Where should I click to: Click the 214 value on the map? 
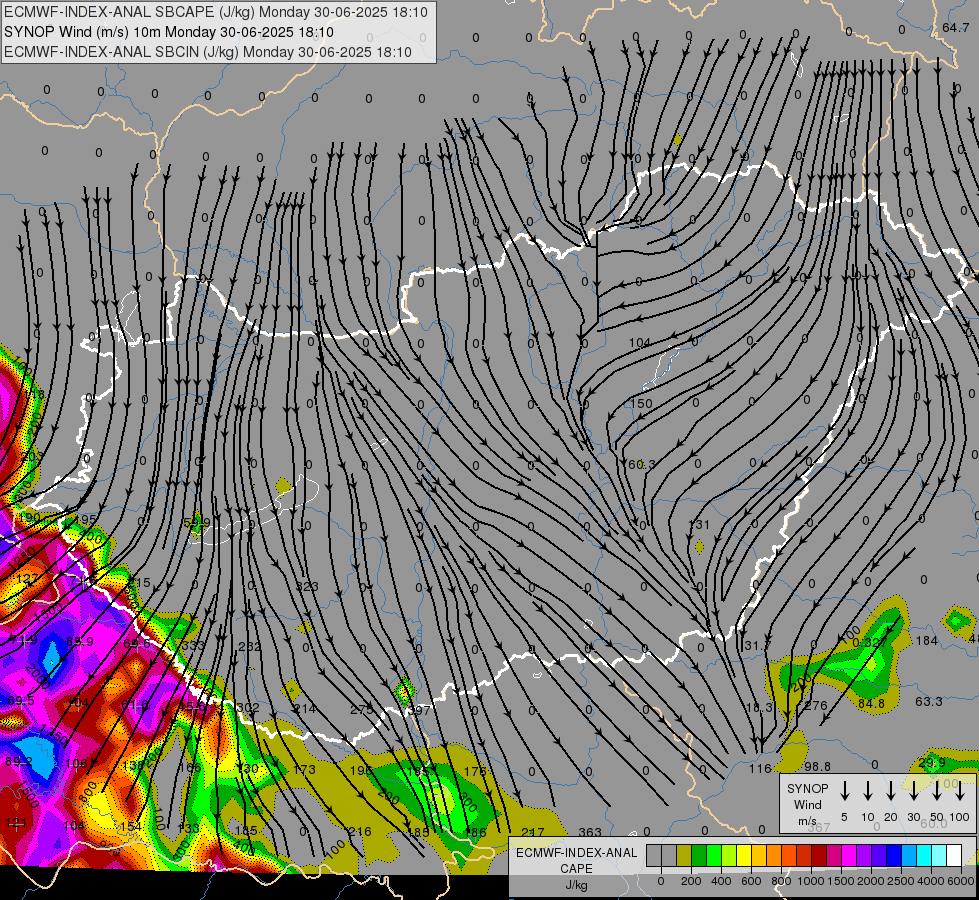pos(305,708)
